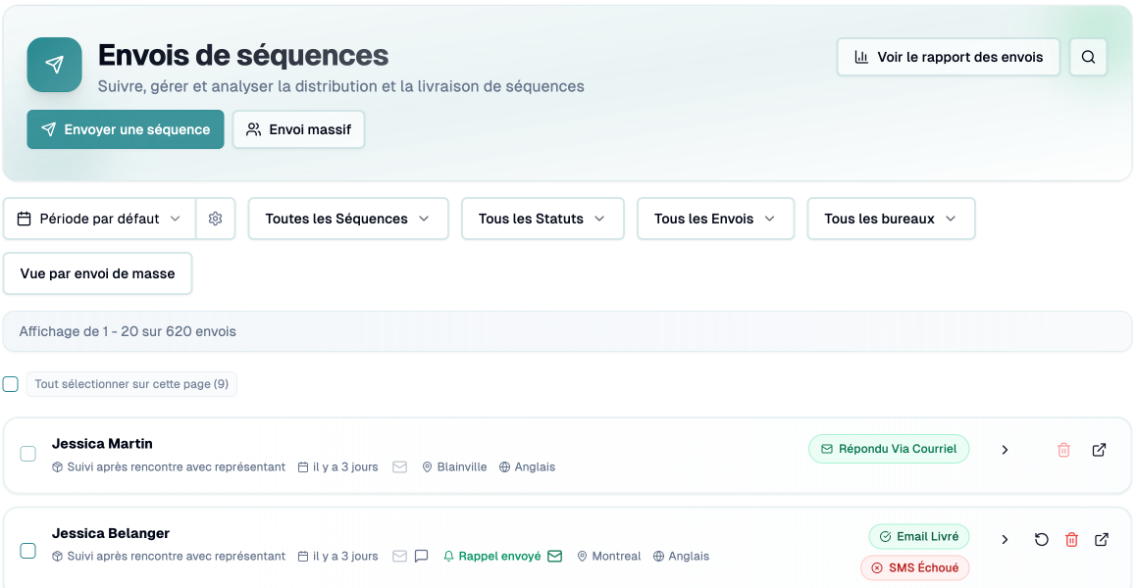Click the SMS Échoué status badge
Viewport: 1136px width, 588px height.
[x=914, y=568]
